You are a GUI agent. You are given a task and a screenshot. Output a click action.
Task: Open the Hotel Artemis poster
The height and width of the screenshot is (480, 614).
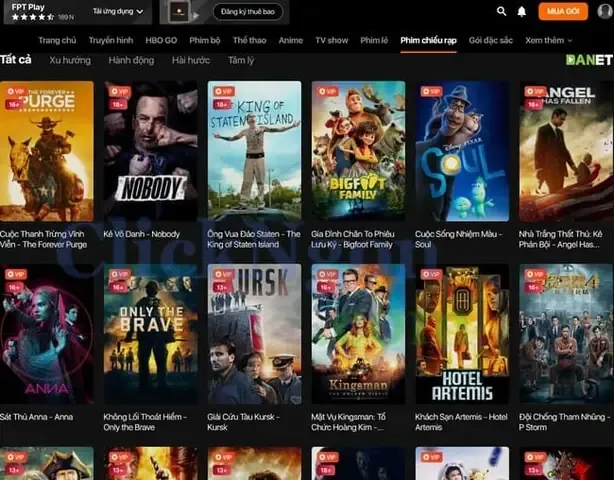pyautogui.click(x=462, y=334)
